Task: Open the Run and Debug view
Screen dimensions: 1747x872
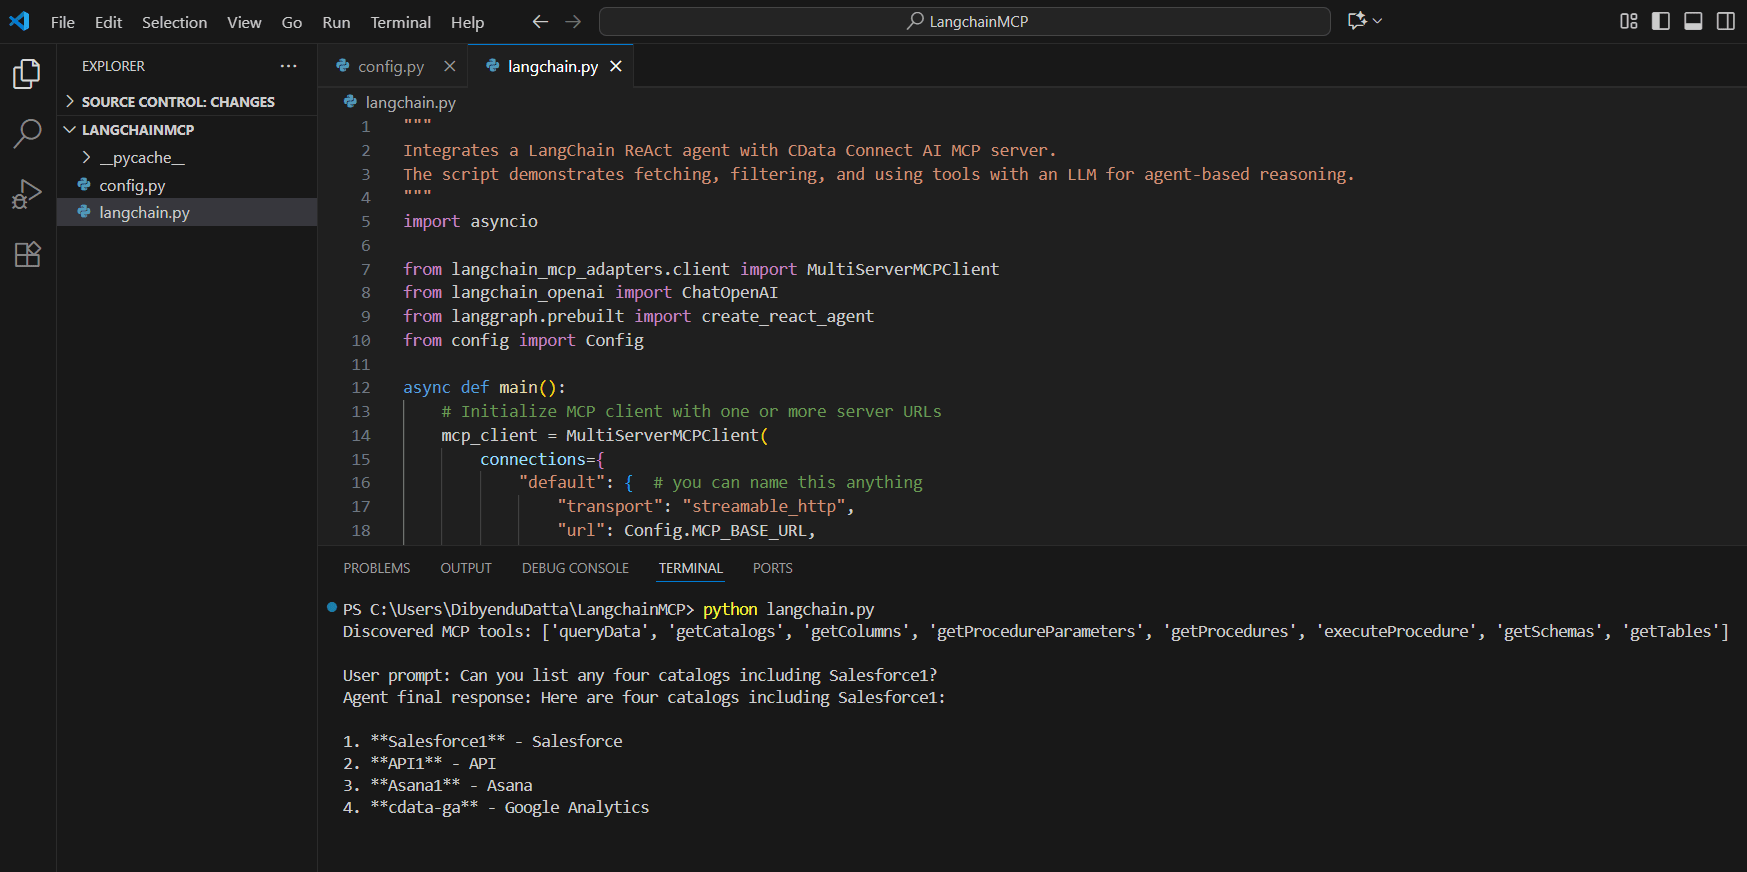Action: (27, 194)
